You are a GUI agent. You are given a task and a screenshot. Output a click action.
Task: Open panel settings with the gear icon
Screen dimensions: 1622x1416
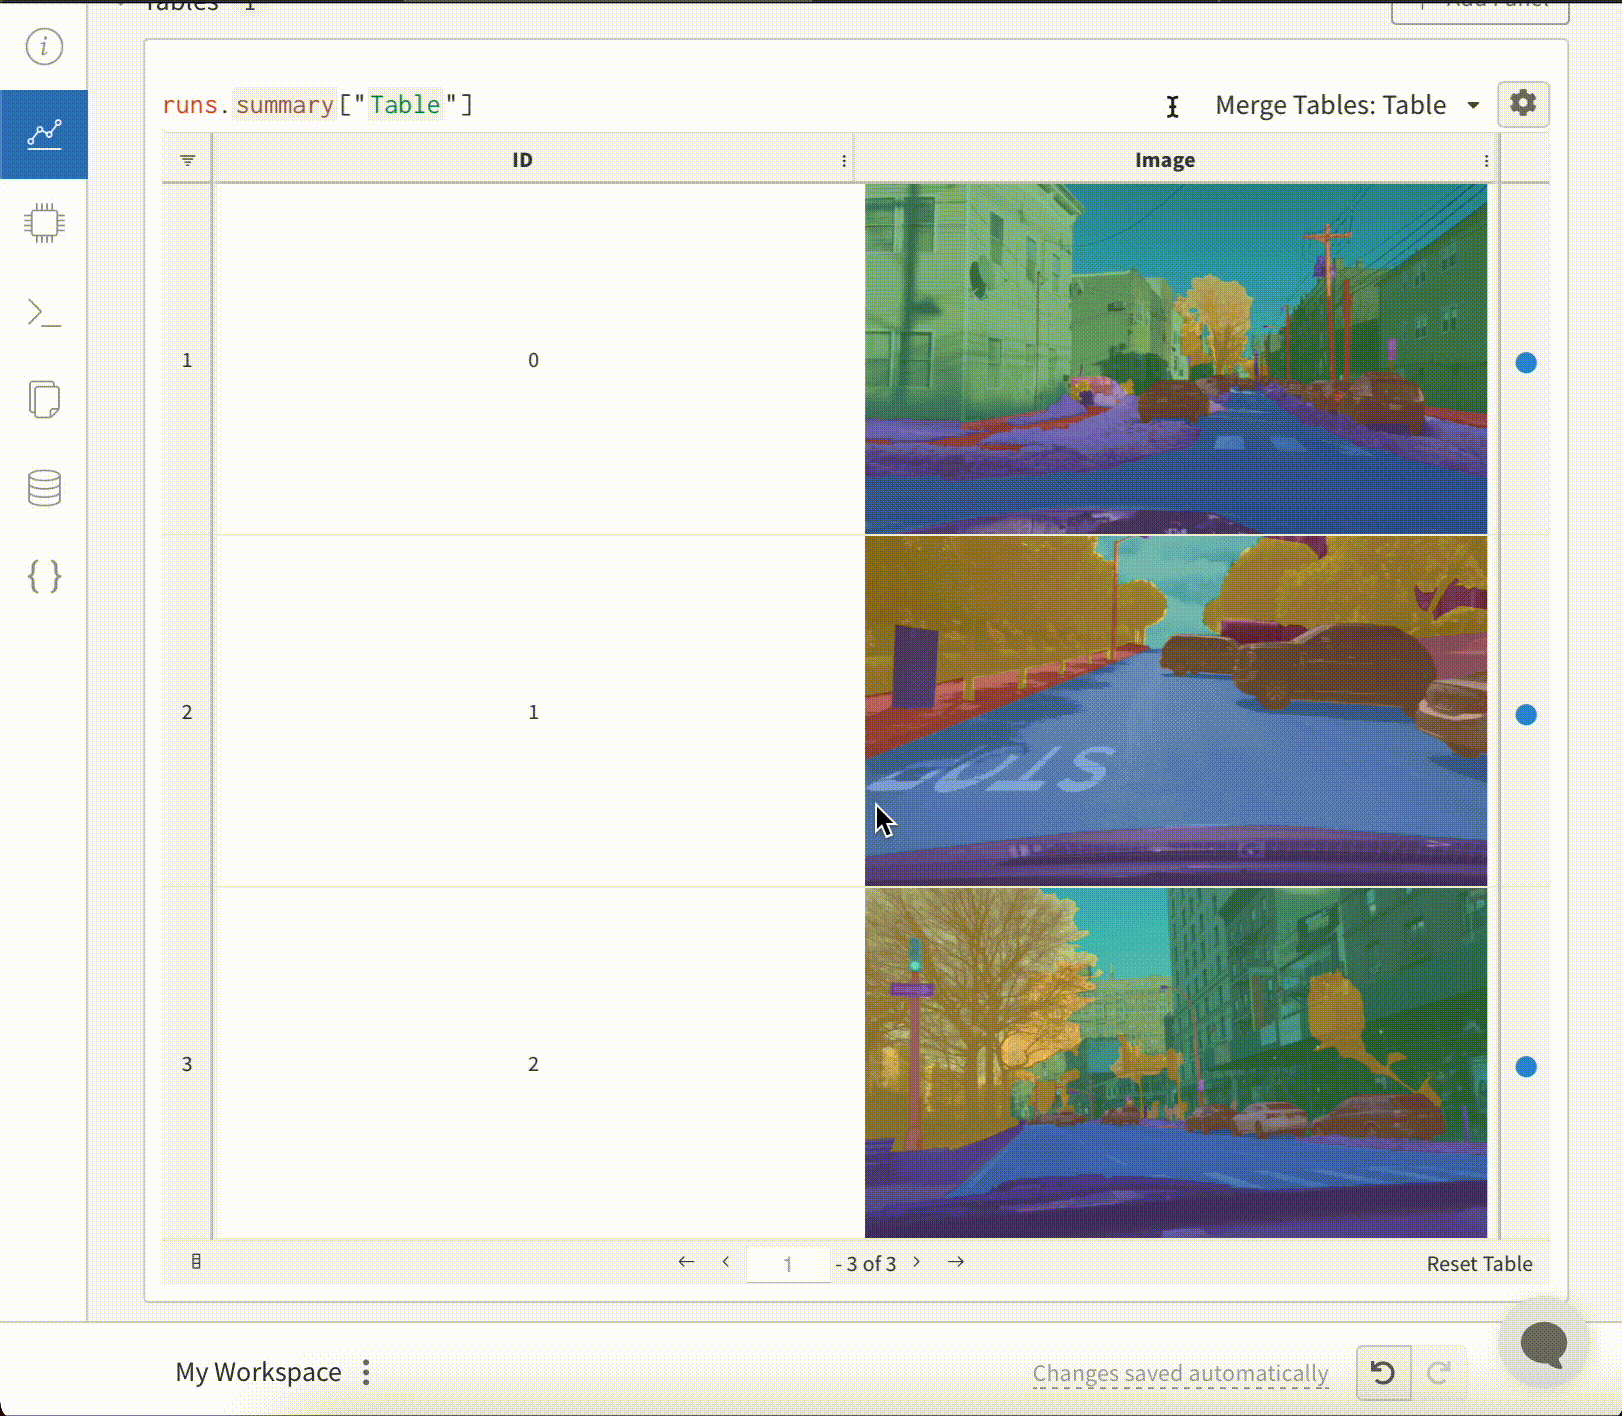[x=1522, y=104]
